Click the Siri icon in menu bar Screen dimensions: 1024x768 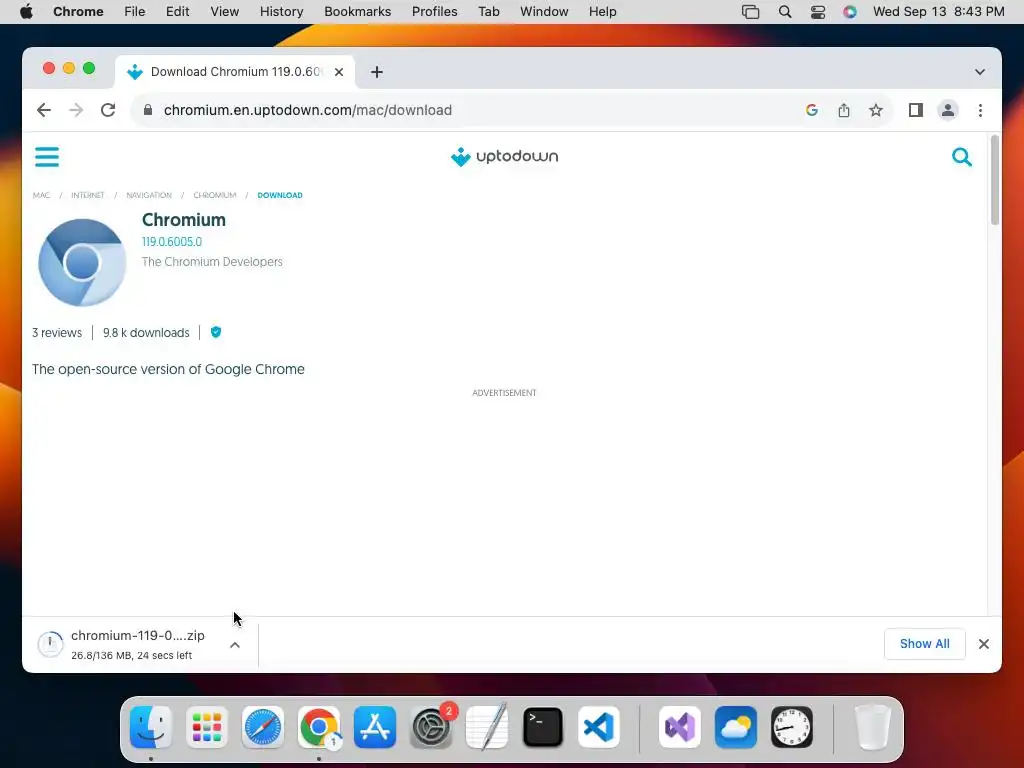click(x=850, y=12)
